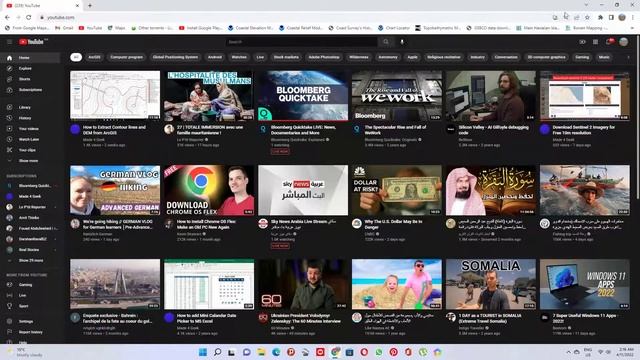Select the Gaming filter chip
Screen dimensions: 640x360
582,57
